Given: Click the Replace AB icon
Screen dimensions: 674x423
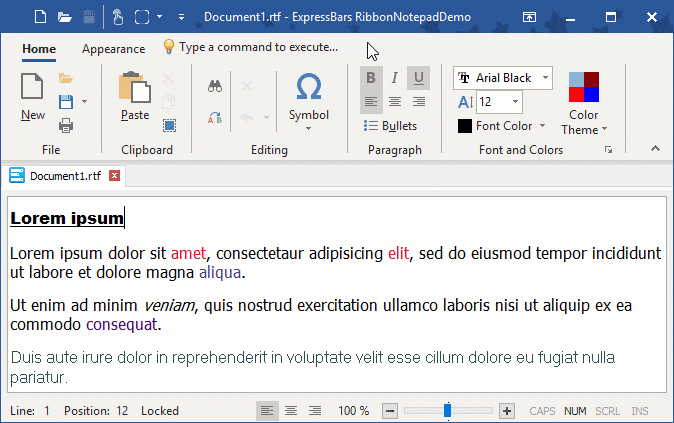Looking at the screenshot, I should [x=215, y=117].
